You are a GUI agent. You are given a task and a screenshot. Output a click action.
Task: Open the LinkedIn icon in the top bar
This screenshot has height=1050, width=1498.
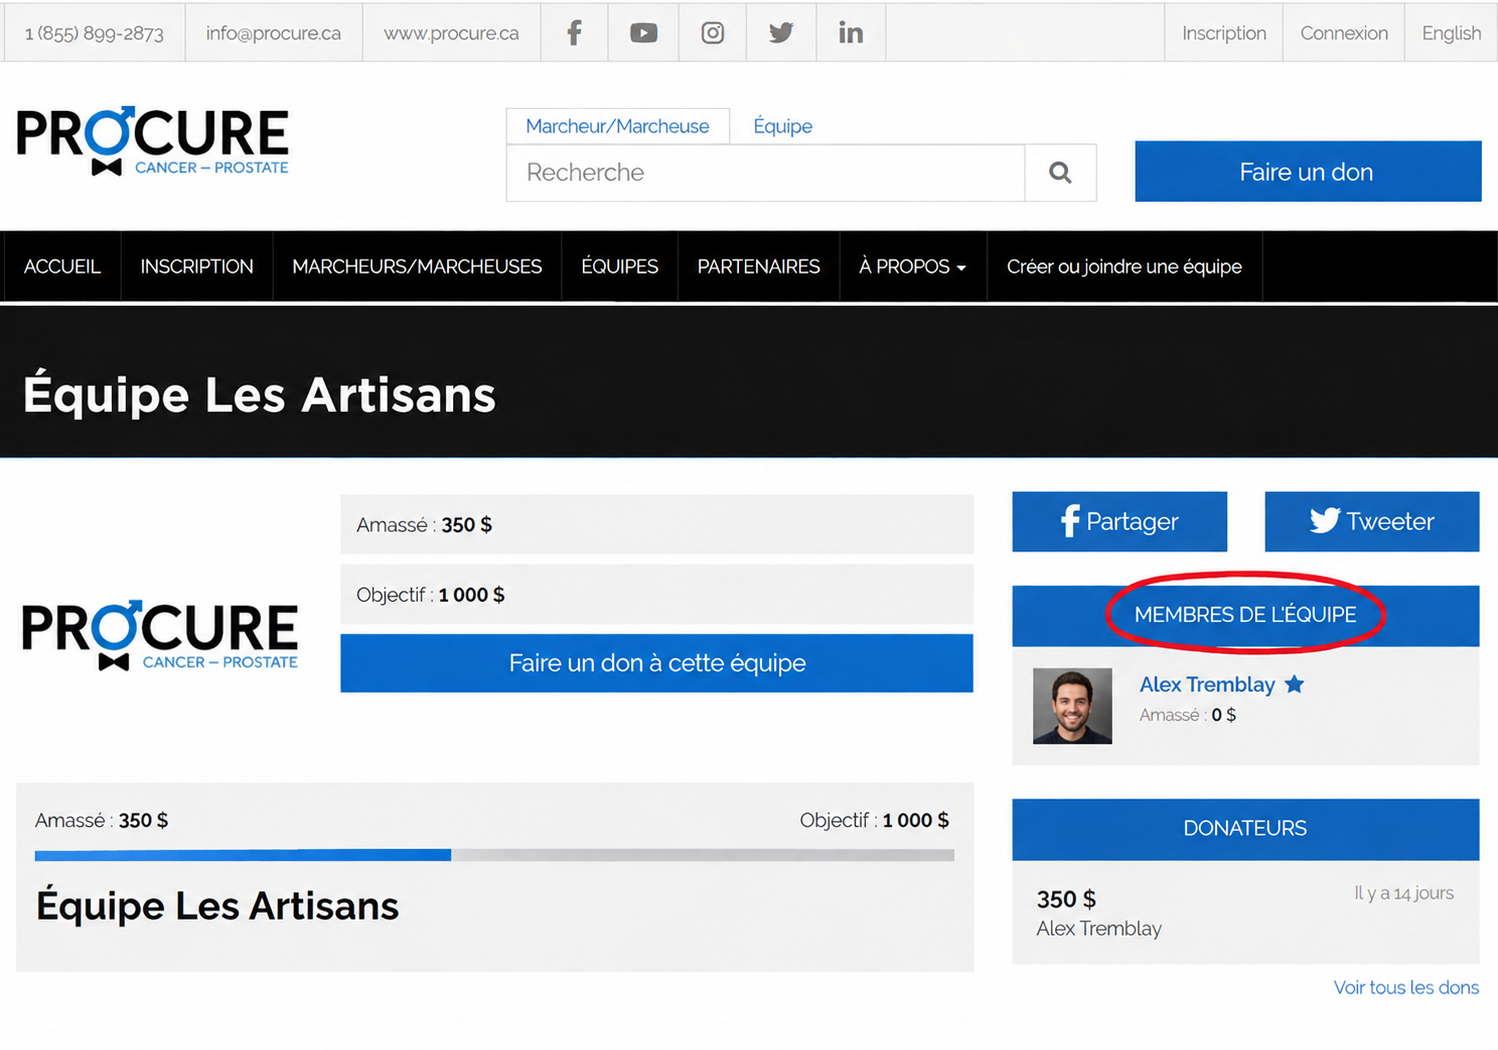(851, 33)
